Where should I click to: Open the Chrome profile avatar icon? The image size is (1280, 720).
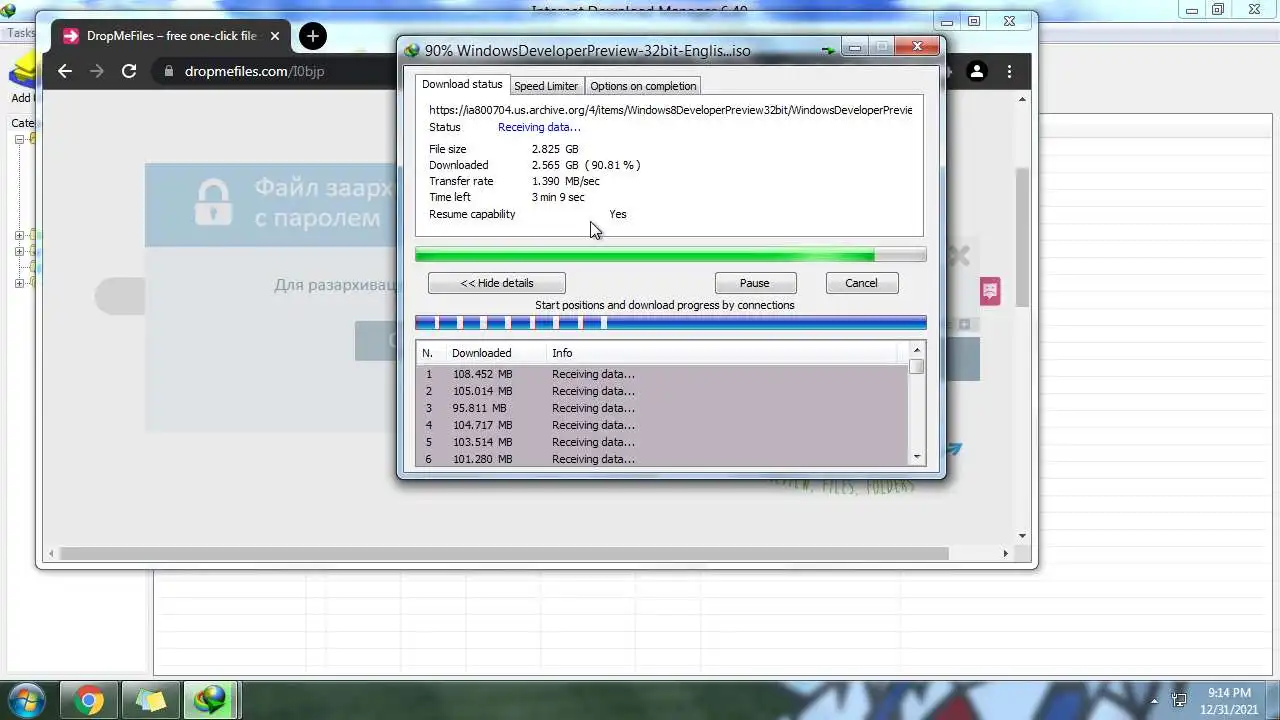977,71
